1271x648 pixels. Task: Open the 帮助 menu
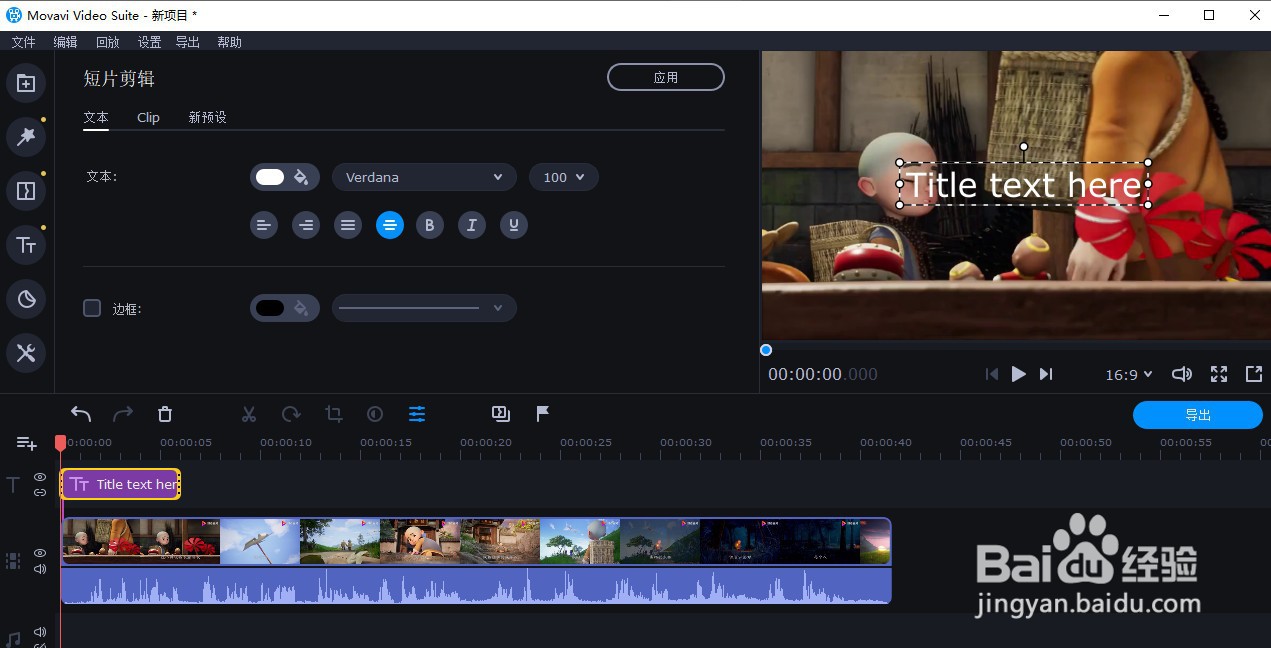[x=229, y=42]
